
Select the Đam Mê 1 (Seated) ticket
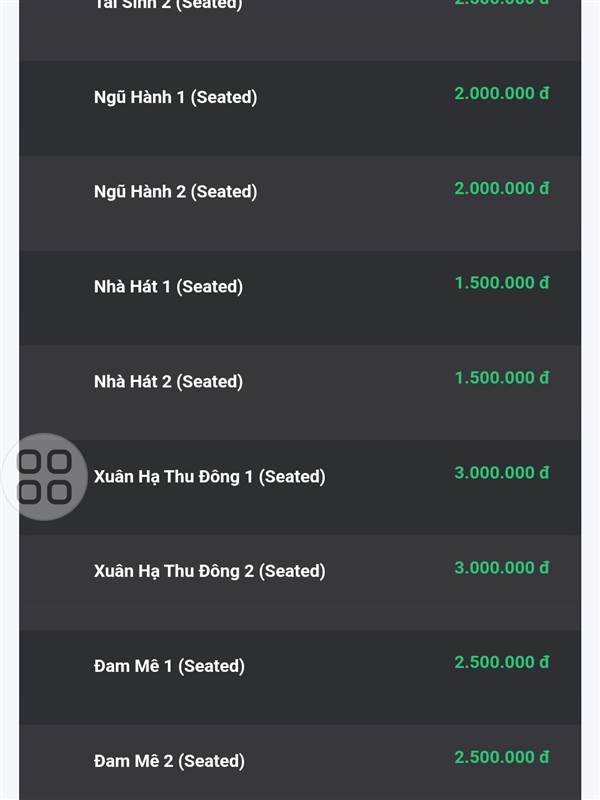click(x=300, y=678)
